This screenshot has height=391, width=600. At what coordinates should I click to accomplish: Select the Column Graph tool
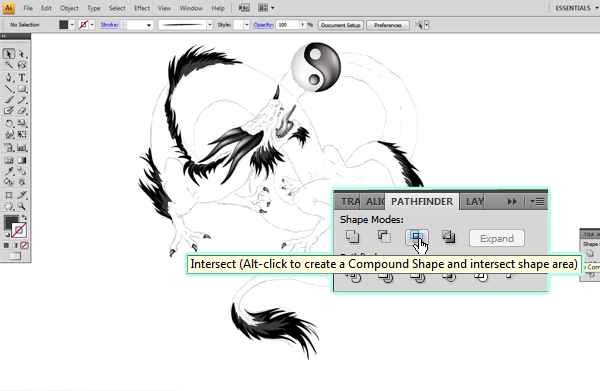(x=22, y=148)
